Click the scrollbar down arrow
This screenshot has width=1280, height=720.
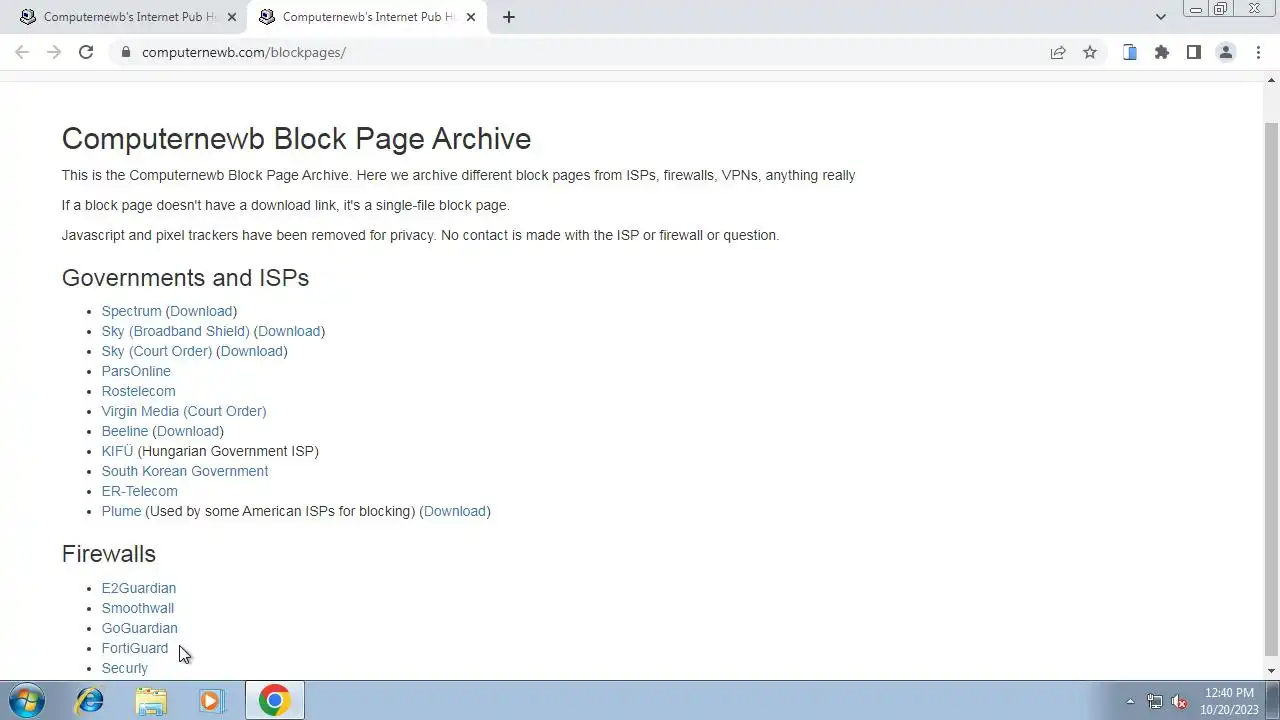click(1272, 671)
